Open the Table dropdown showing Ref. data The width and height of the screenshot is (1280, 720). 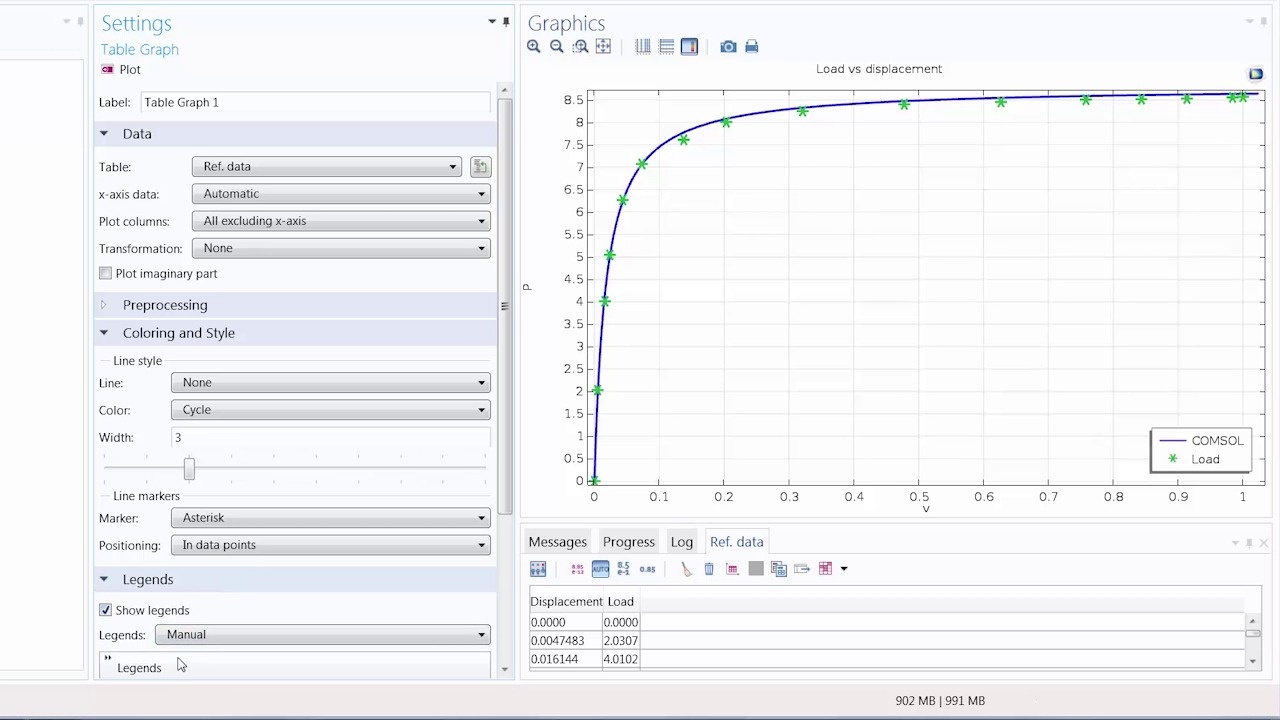click(x=326, y=167)
